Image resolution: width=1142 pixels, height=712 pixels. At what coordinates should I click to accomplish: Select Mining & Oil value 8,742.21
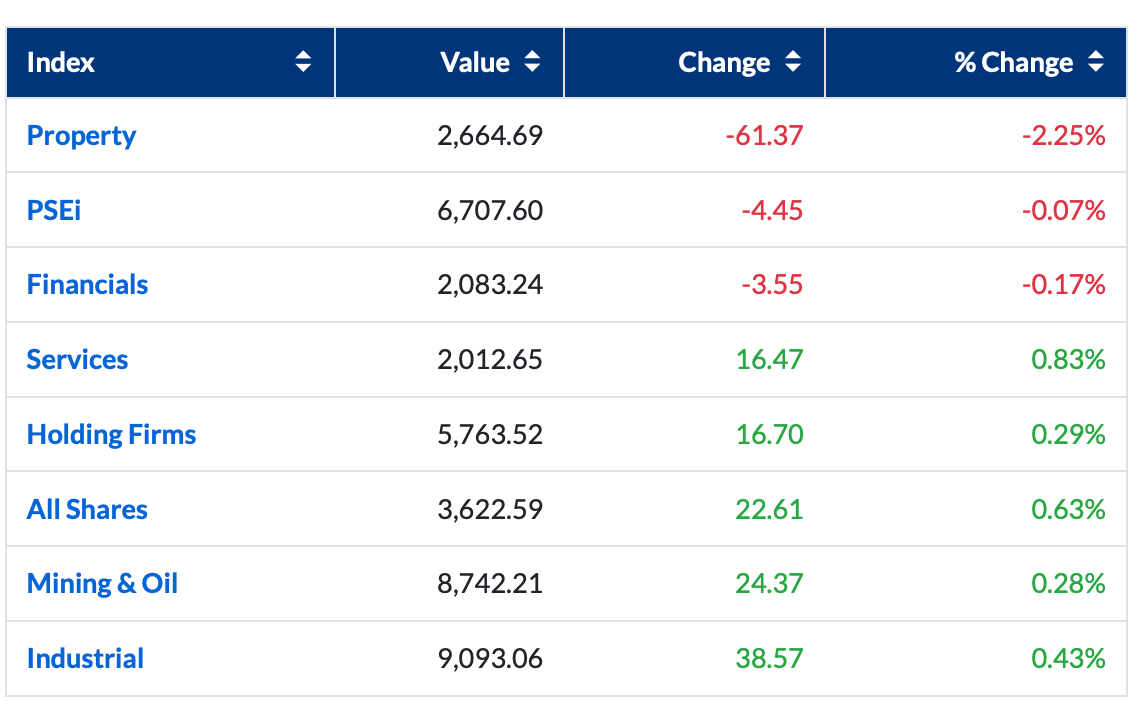[490, 584]
